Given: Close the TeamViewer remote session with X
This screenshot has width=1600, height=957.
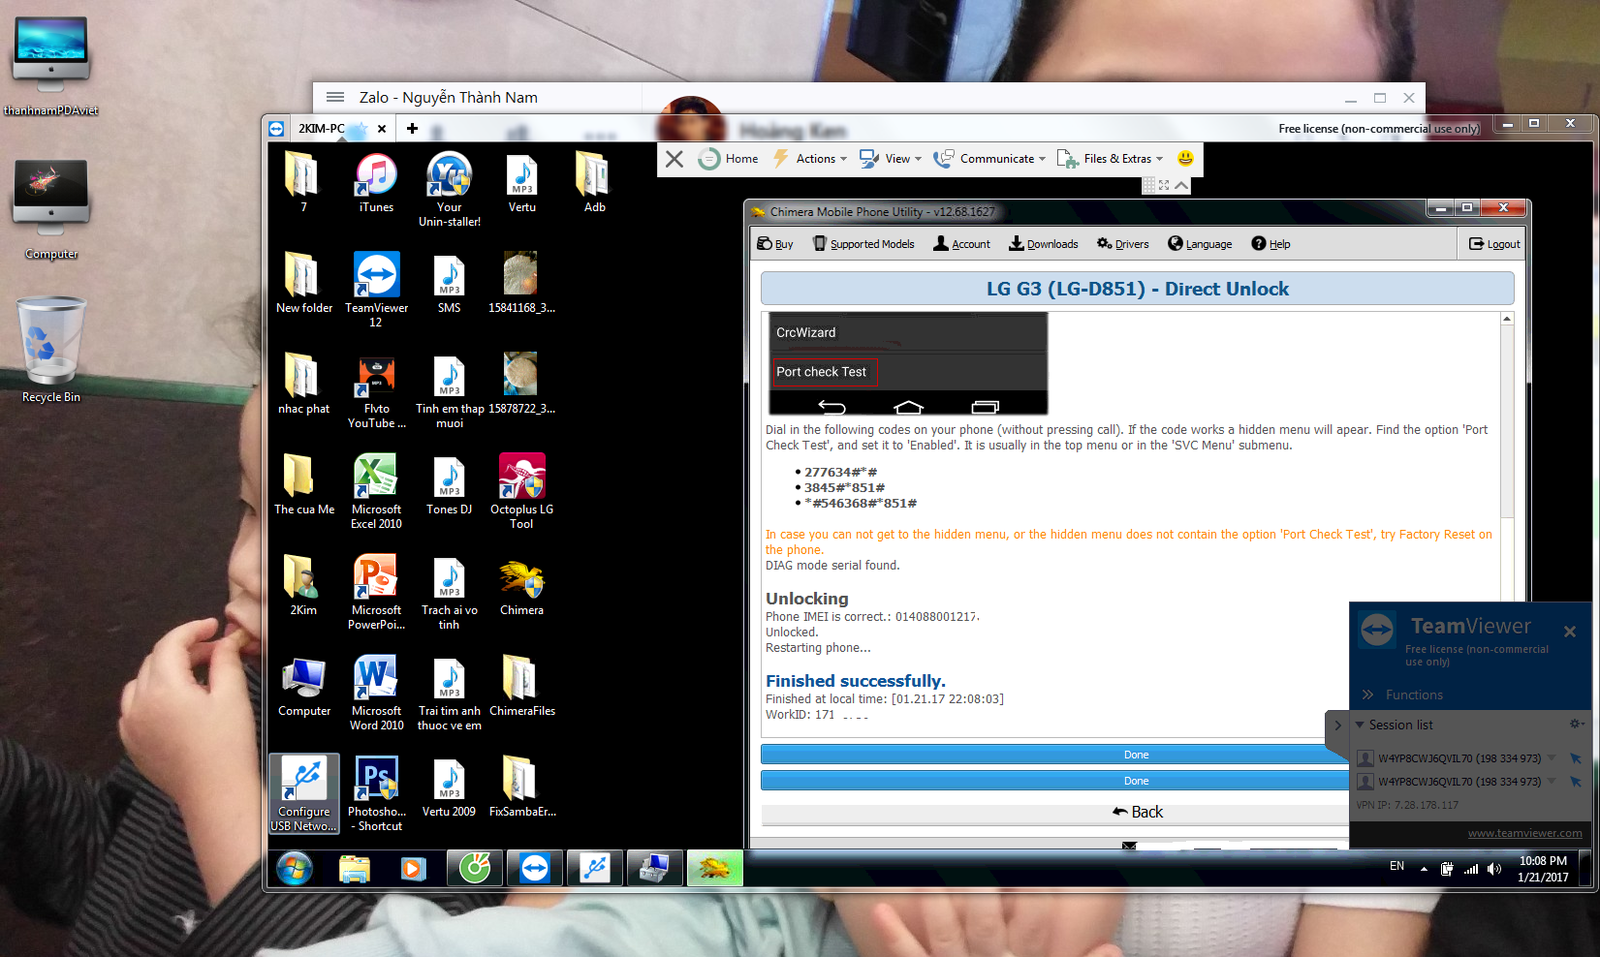Looking at the screenshot, I should tap(675, 159).
